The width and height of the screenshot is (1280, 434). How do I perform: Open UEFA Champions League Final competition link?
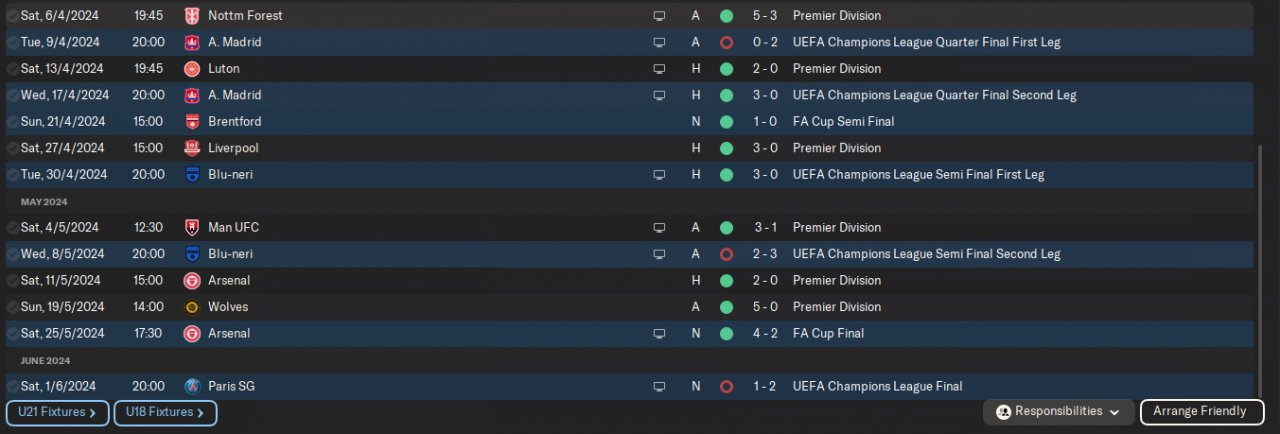[877, 386]
